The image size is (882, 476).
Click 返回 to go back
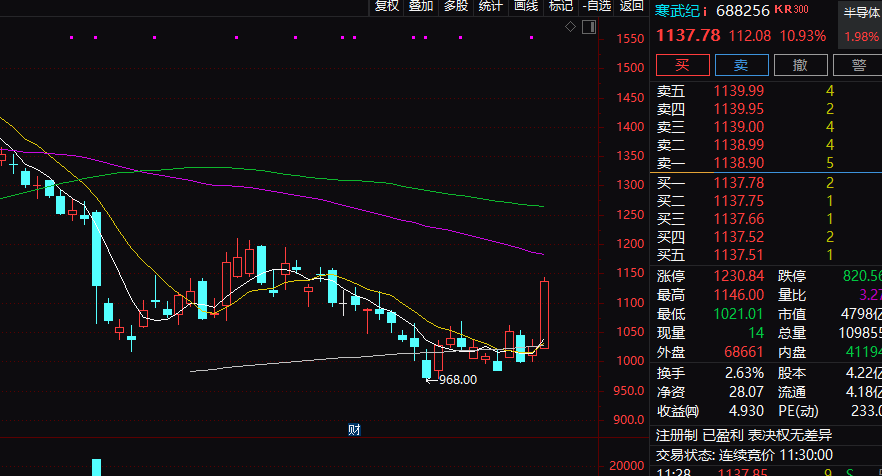pos(632,6)
